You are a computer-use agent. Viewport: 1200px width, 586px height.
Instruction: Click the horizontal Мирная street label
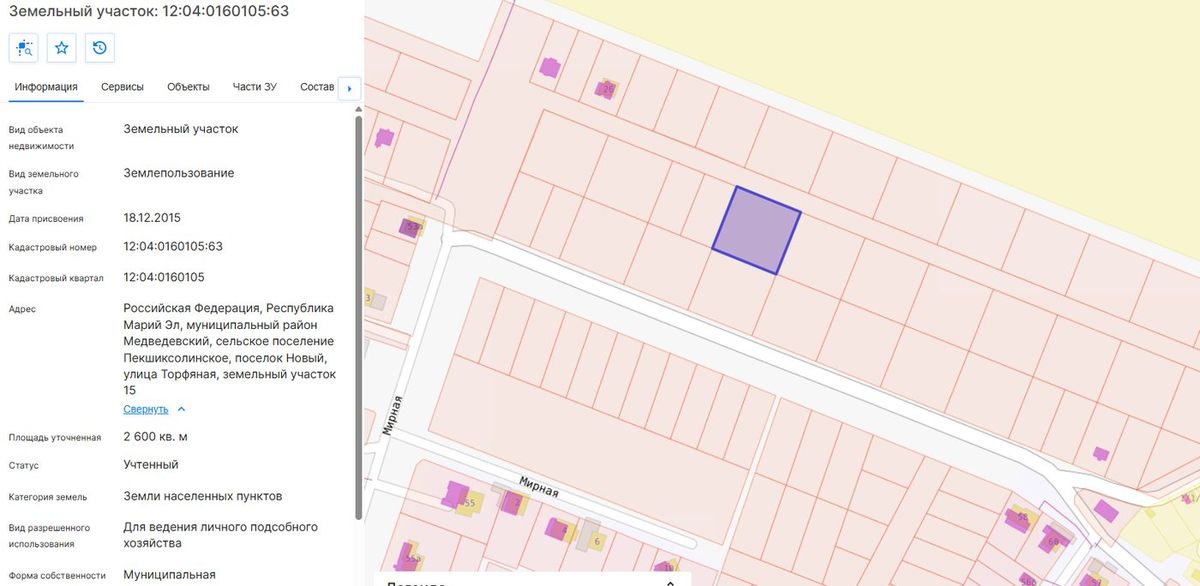click(538, 486)
